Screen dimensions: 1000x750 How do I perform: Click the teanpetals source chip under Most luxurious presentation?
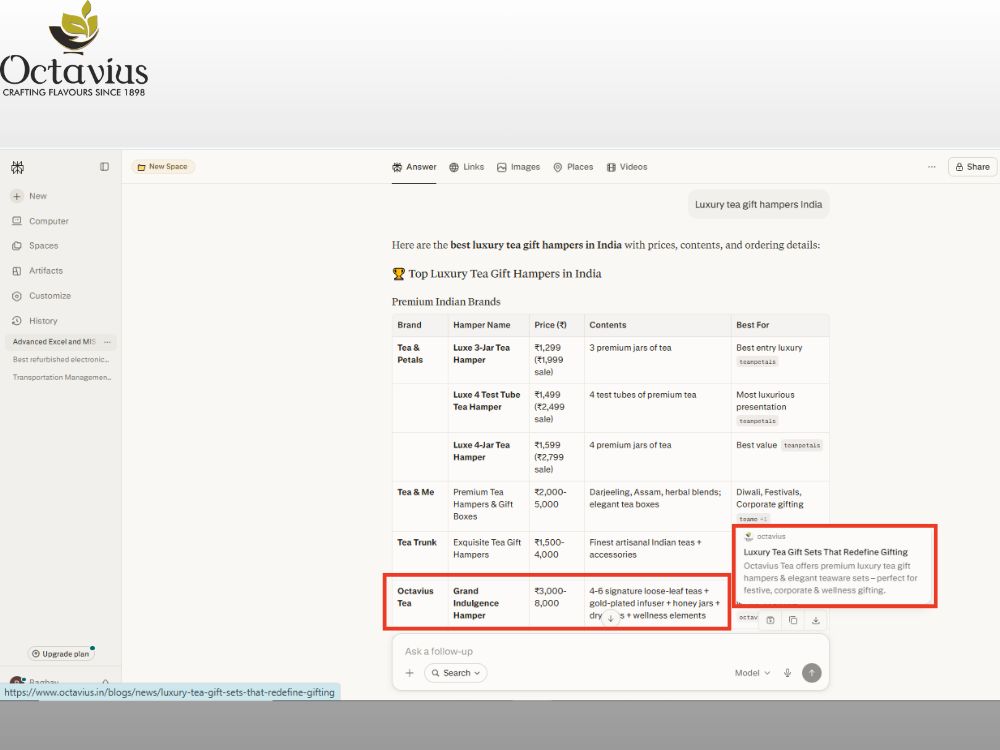(x=757, y=421)
